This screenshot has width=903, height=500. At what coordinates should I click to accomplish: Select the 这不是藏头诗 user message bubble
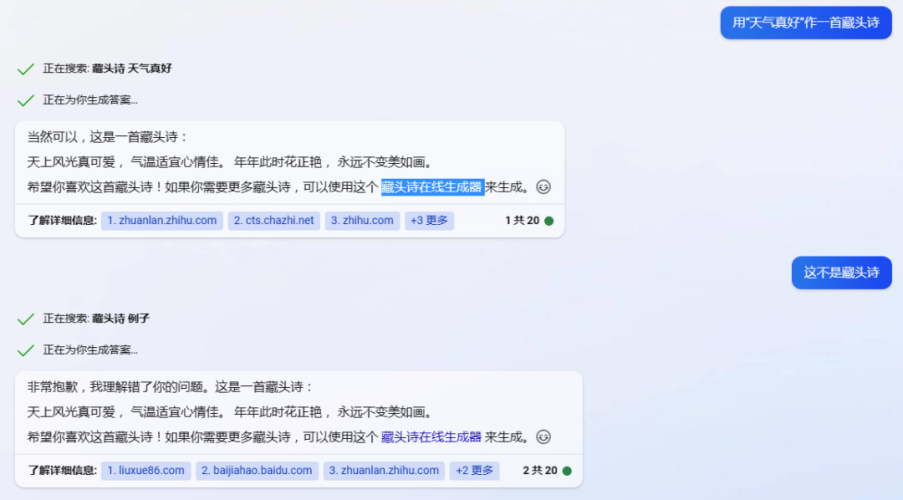click(841, 272)
